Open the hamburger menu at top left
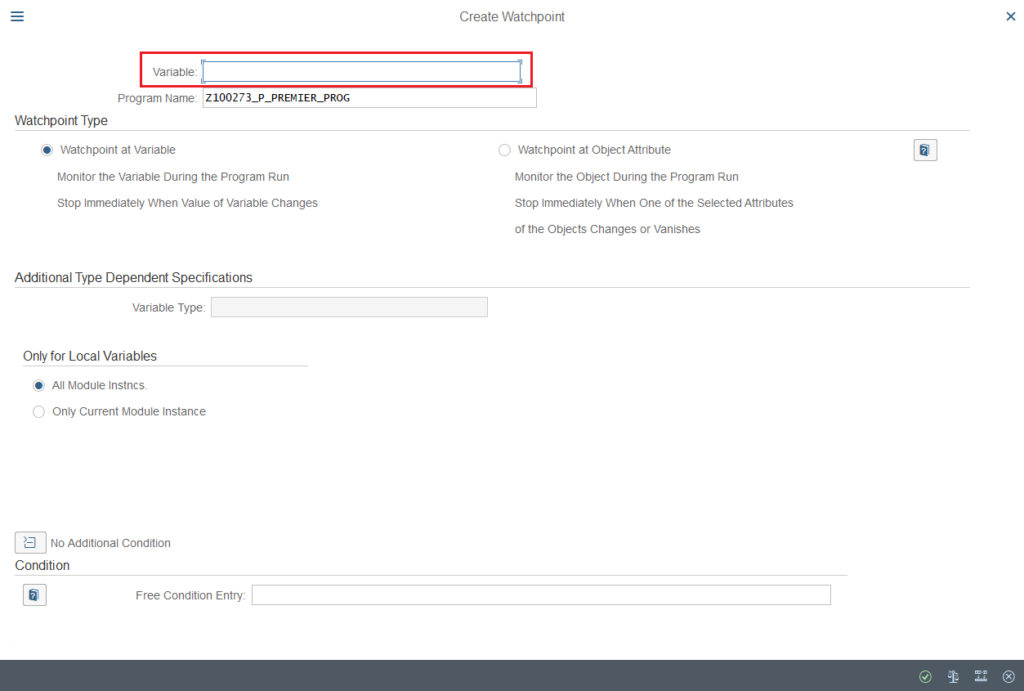Image resolution: width=1024 pixels, height=691 pixels. (x=18, y=16)
